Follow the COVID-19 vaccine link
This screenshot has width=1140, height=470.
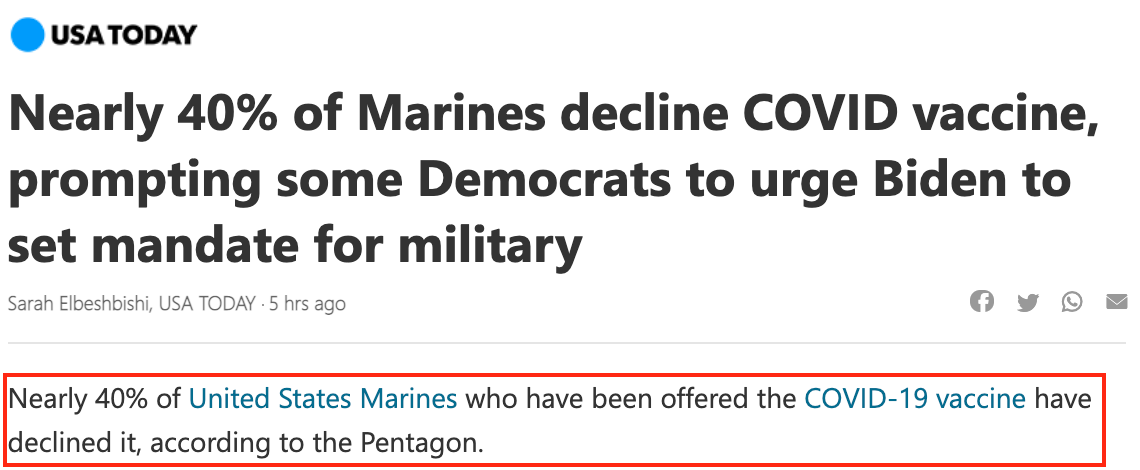click(x=915, y=400)
